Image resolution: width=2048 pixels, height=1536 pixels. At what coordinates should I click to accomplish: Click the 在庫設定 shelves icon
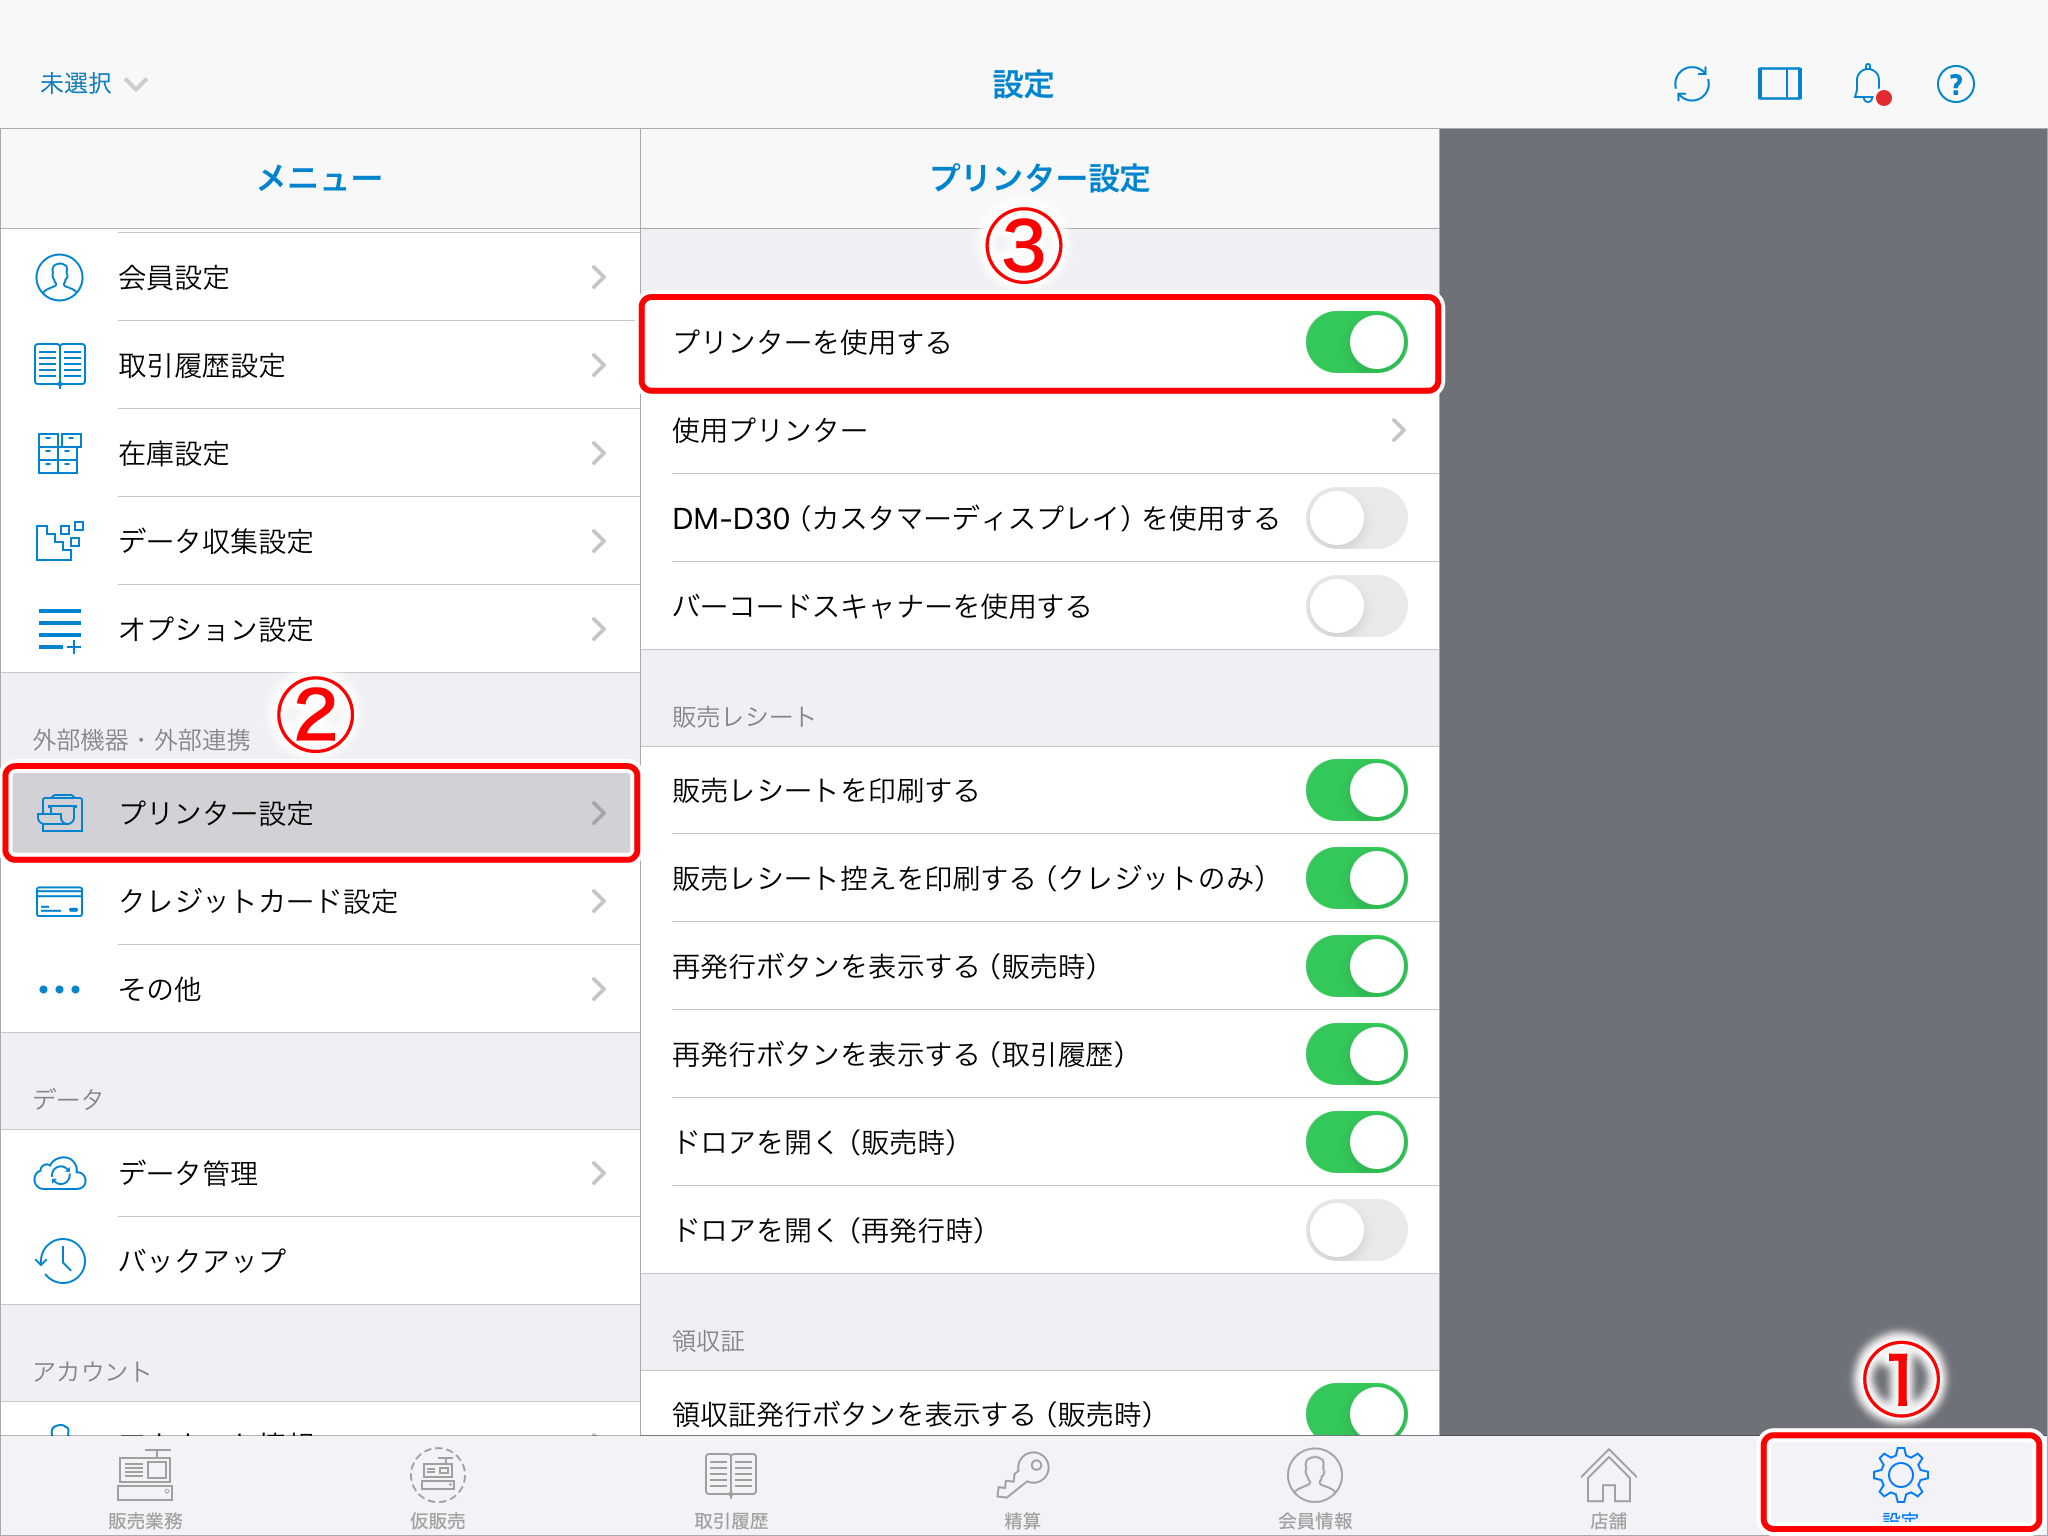(x=60, y=453)
